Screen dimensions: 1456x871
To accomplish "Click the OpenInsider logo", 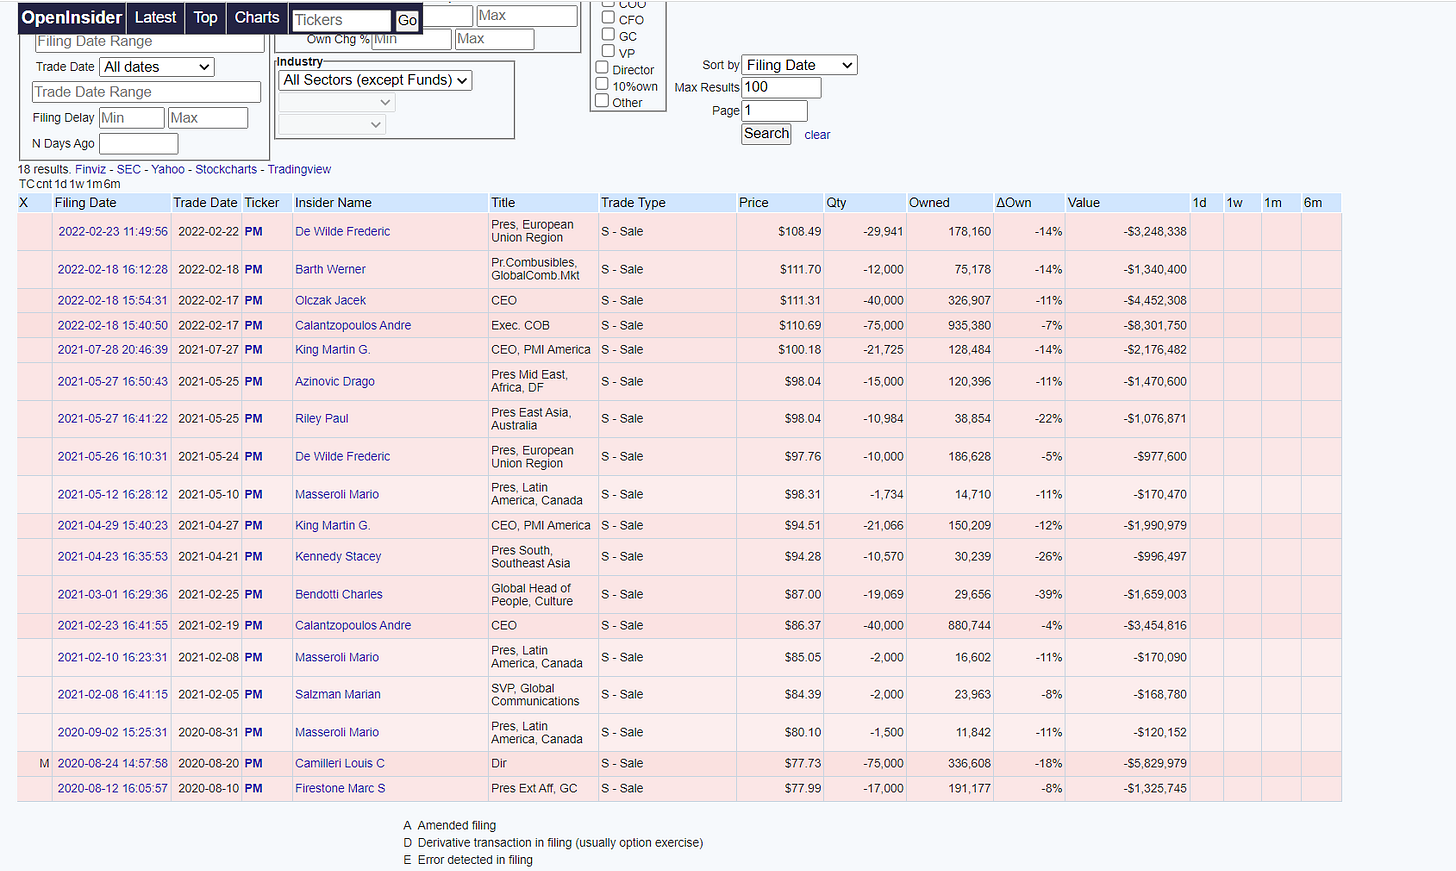I will coord(71,17).
